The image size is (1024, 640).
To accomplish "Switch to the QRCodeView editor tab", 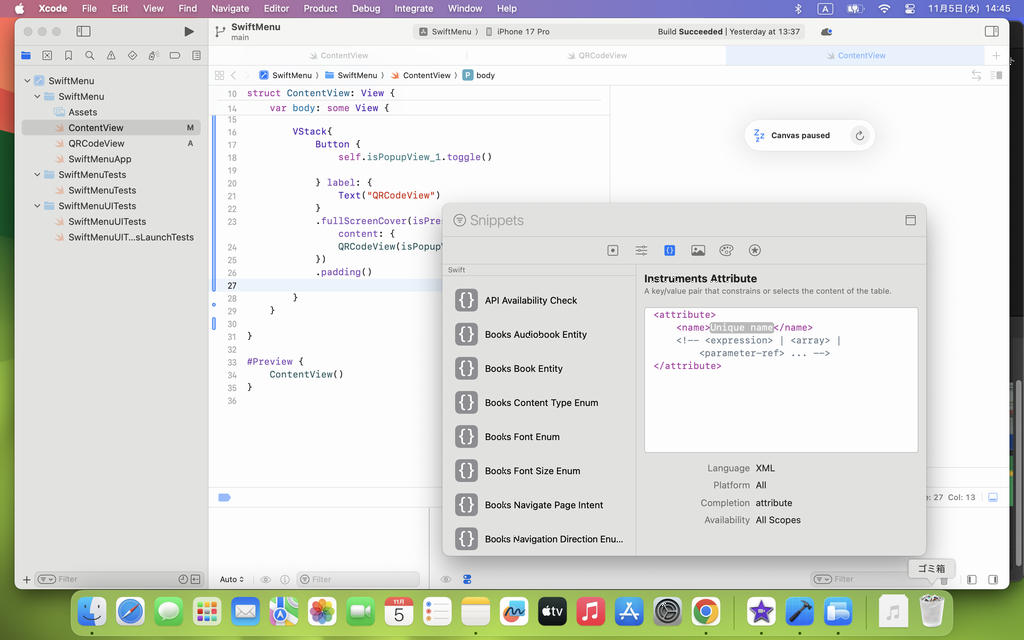I will (x=602, y=56).
